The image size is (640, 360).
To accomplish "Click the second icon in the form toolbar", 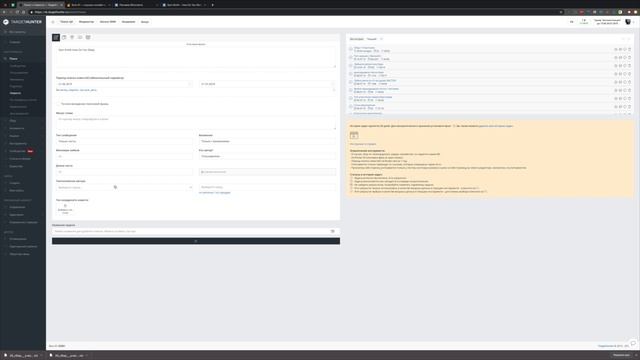I will pos(64,37).
